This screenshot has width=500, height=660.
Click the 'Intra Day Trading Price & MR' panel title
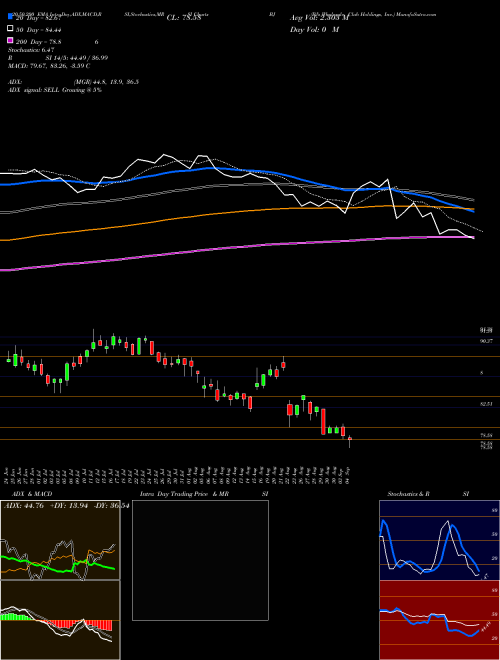point(184,494)
